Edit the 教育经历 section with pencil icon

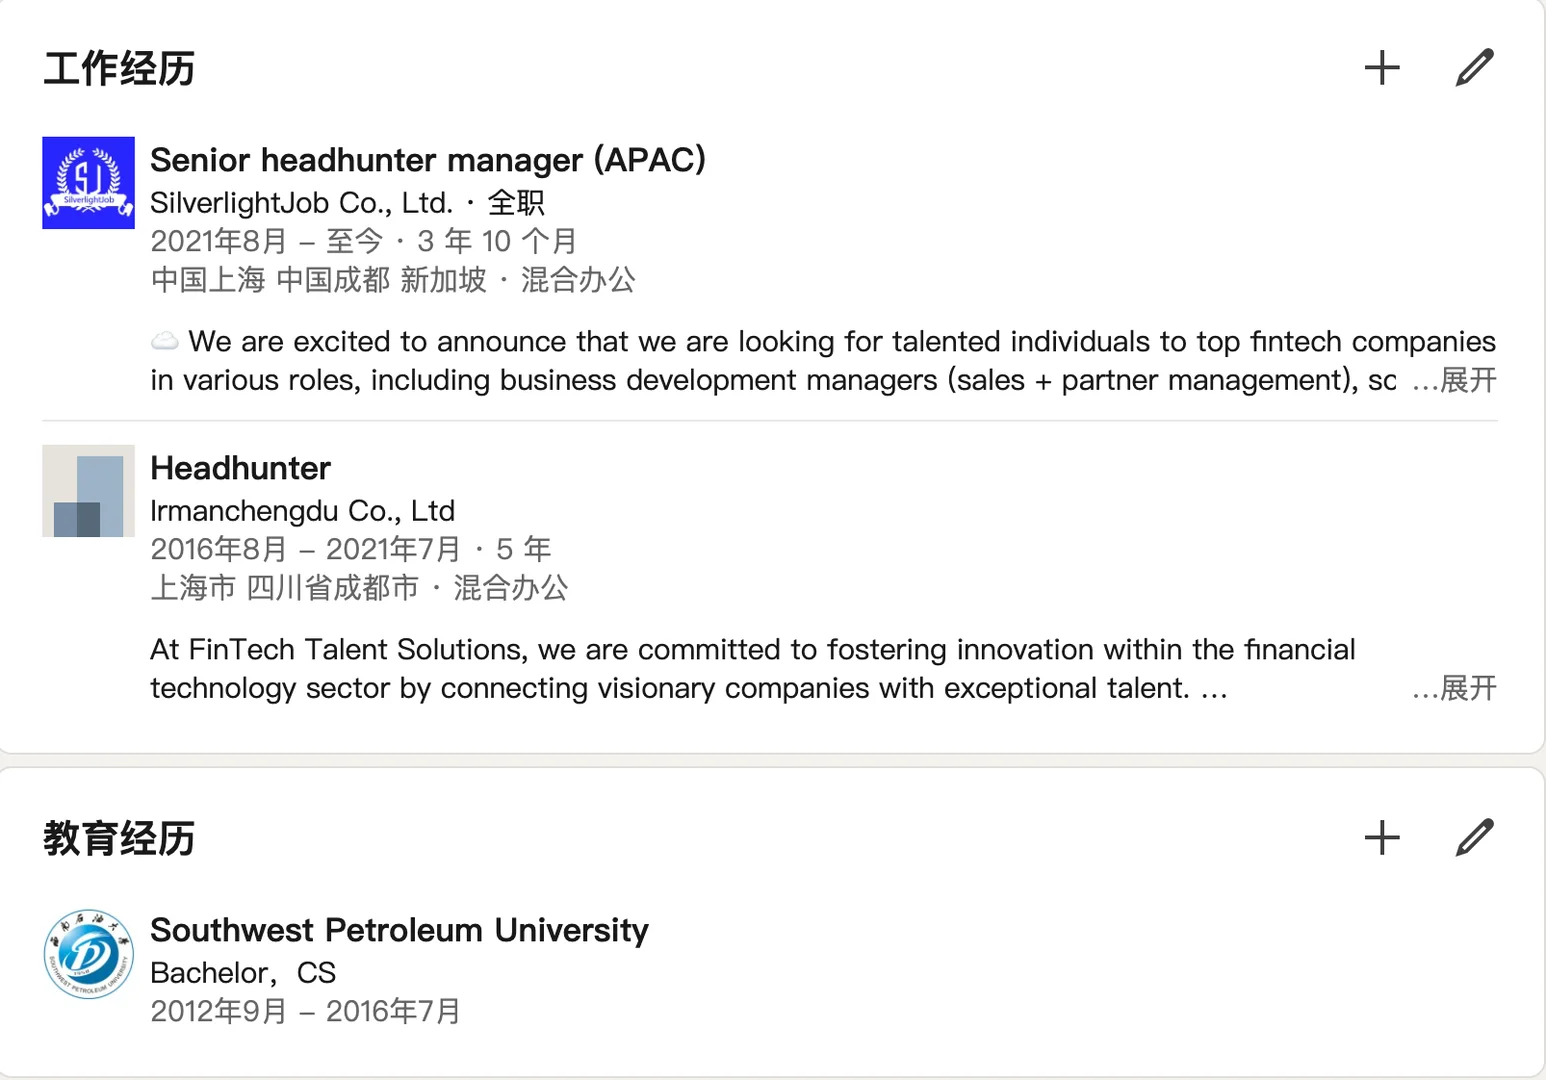click(x=1474, y=838)
